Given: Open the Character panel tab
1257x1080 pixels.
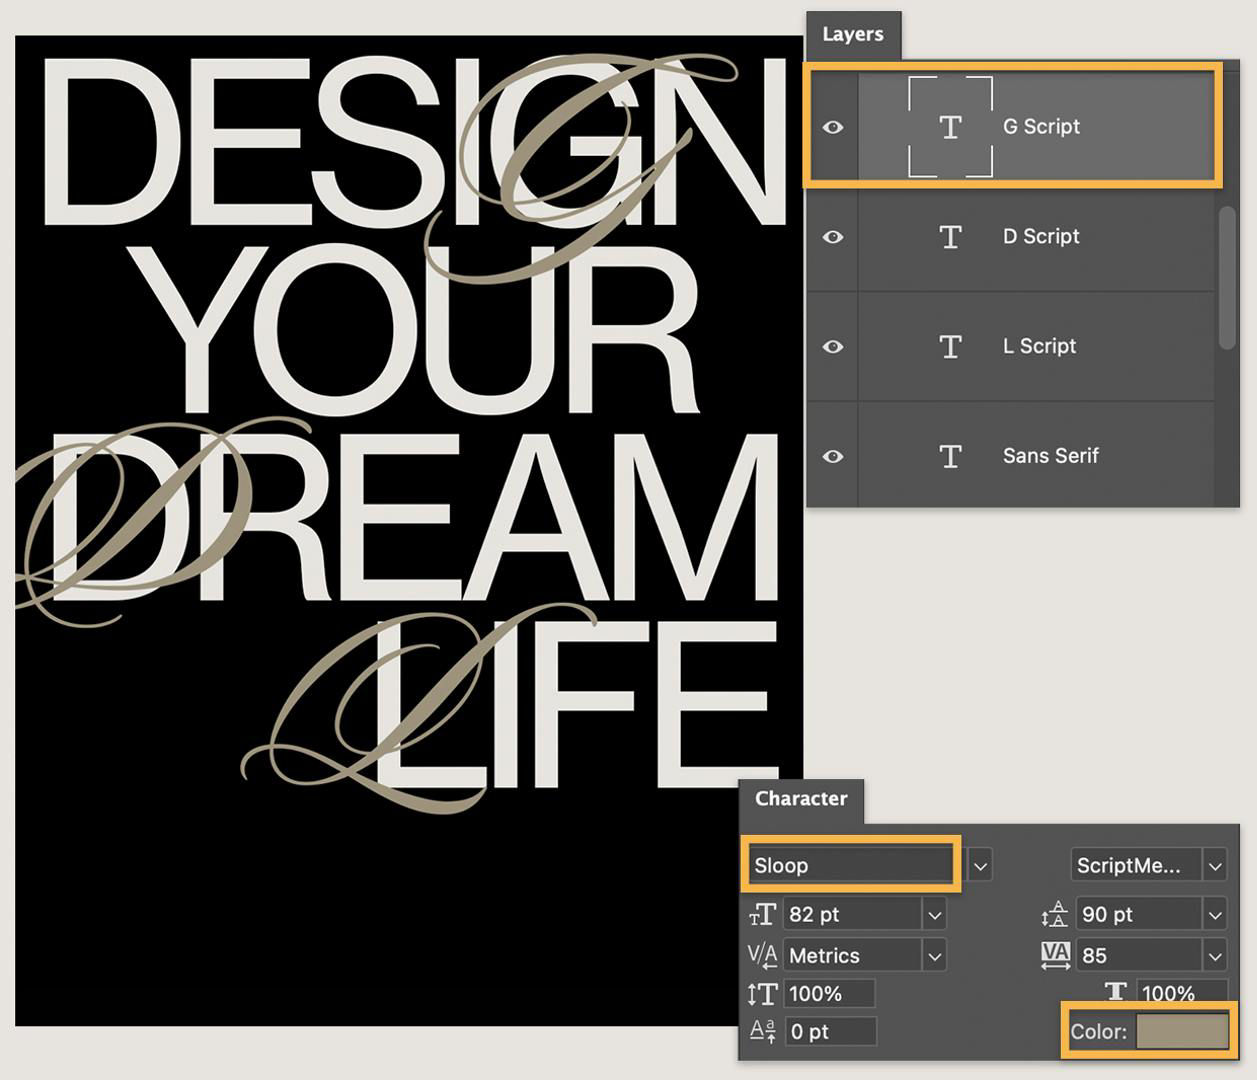Looking at the screenshot, I should 802,798.
